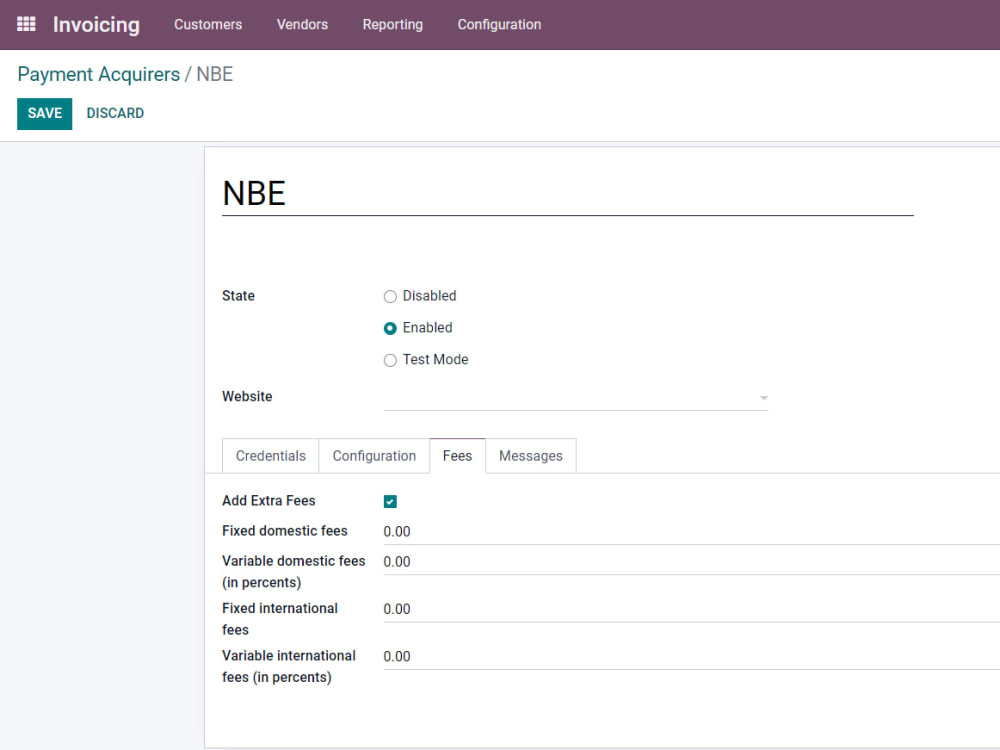Switch to the Credentials tab
The width and height of the screenshot is (1000, 750).
270,455
